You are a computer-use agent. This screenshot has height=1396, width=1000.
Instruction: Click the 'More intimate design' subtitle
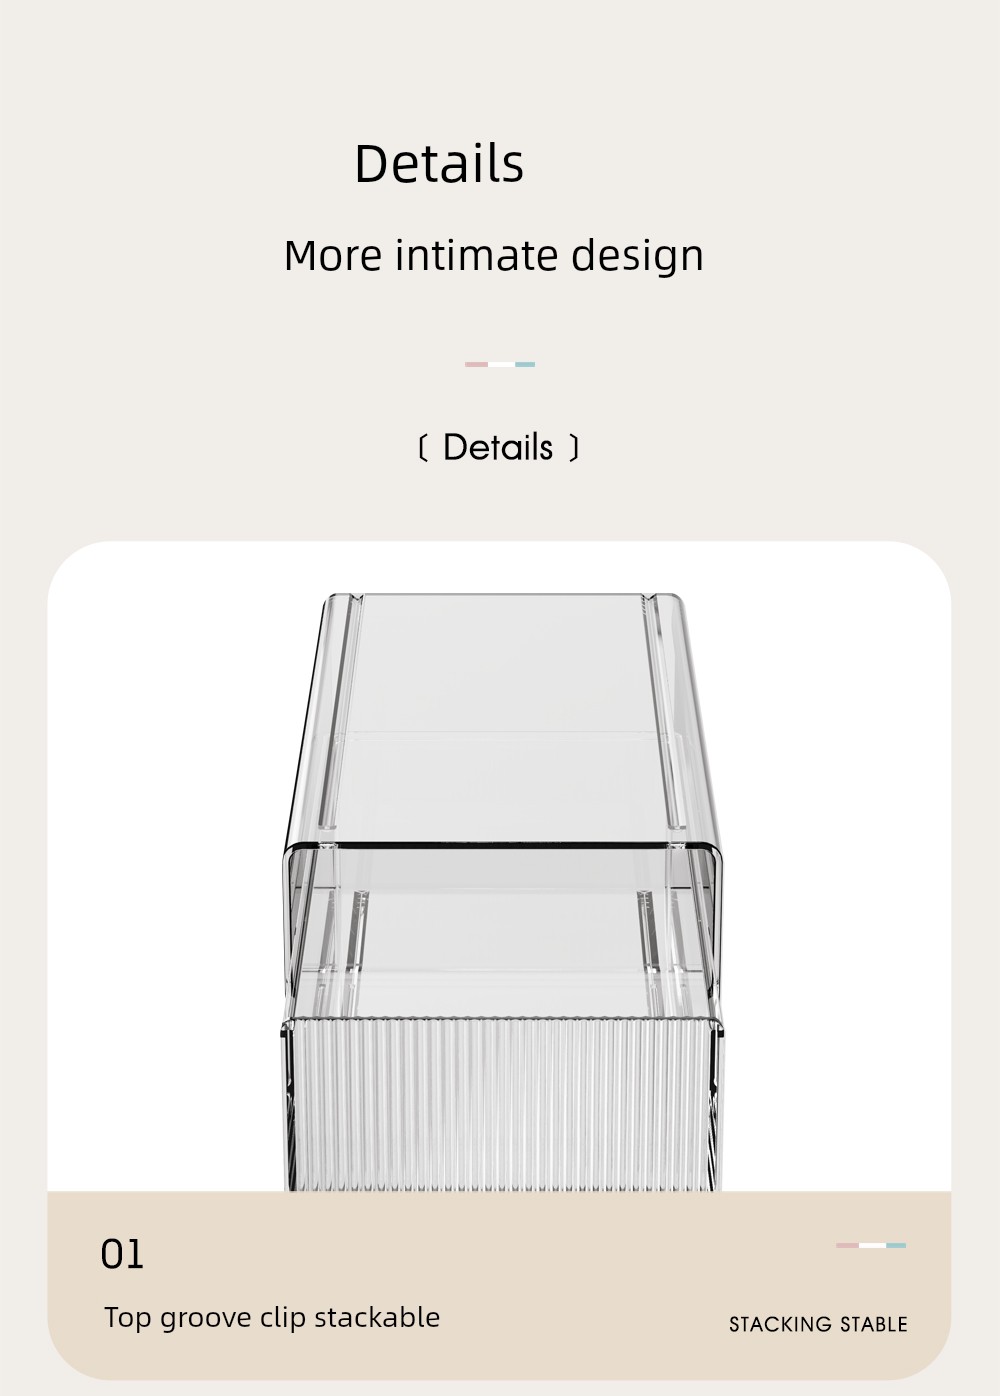(494, 256)
